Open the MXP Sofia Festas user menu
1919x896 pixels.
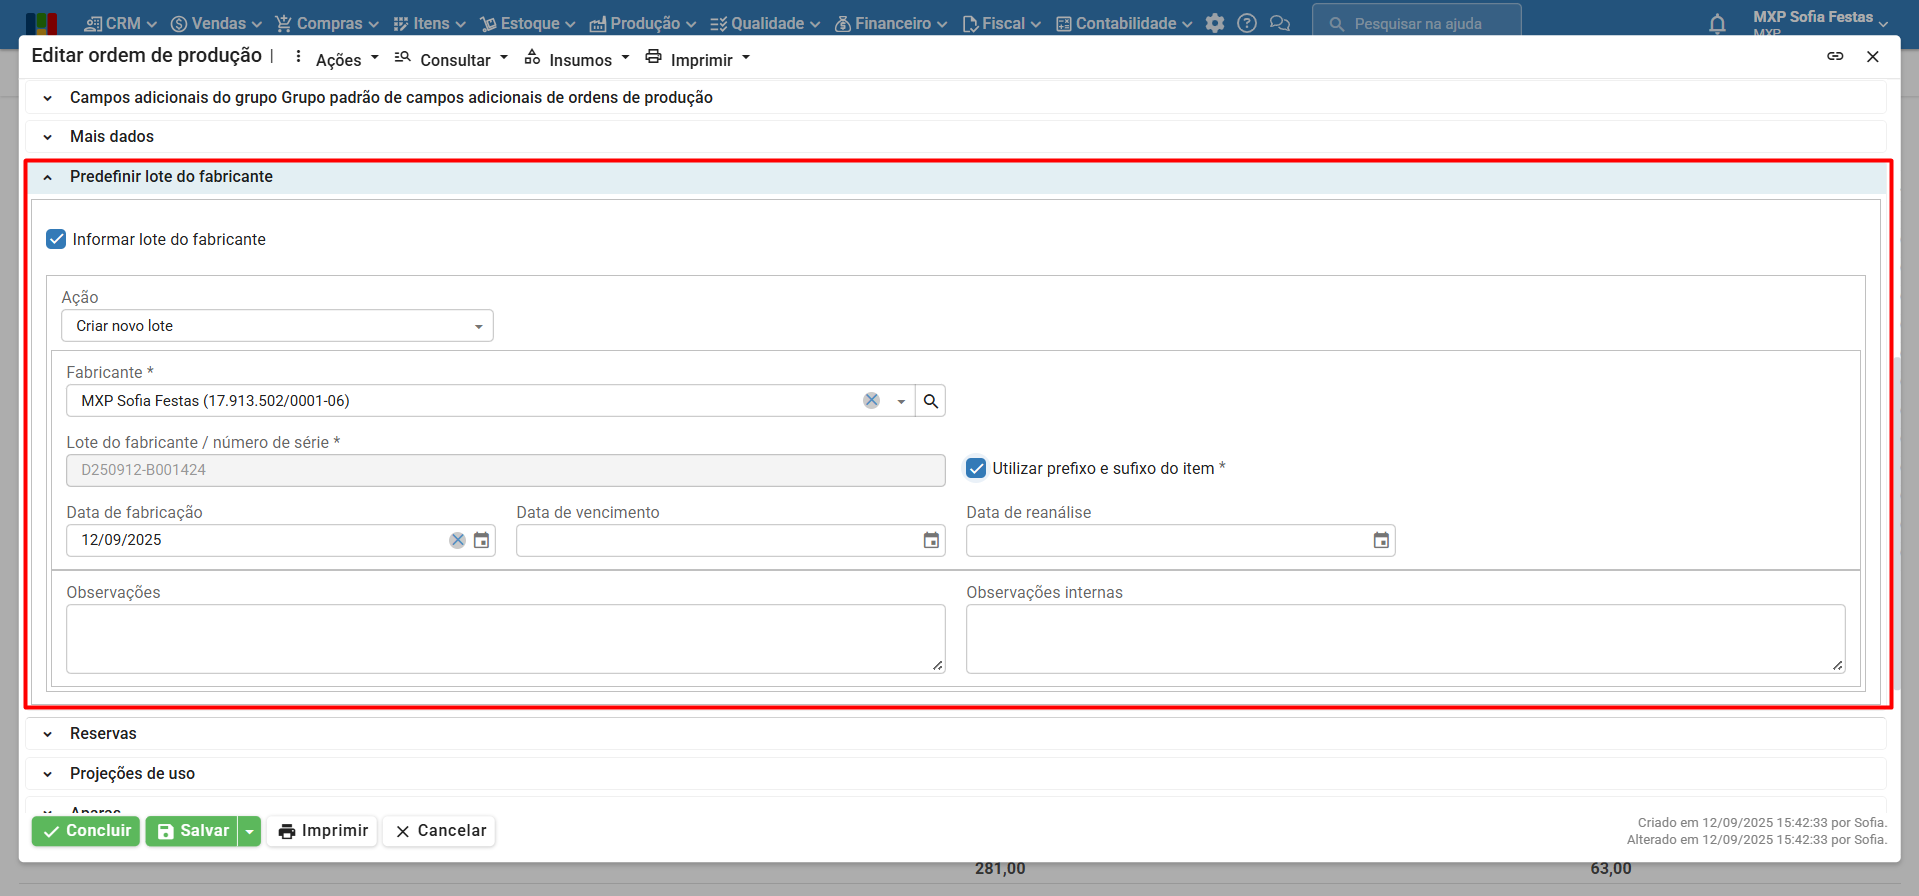click(1820, 22)
